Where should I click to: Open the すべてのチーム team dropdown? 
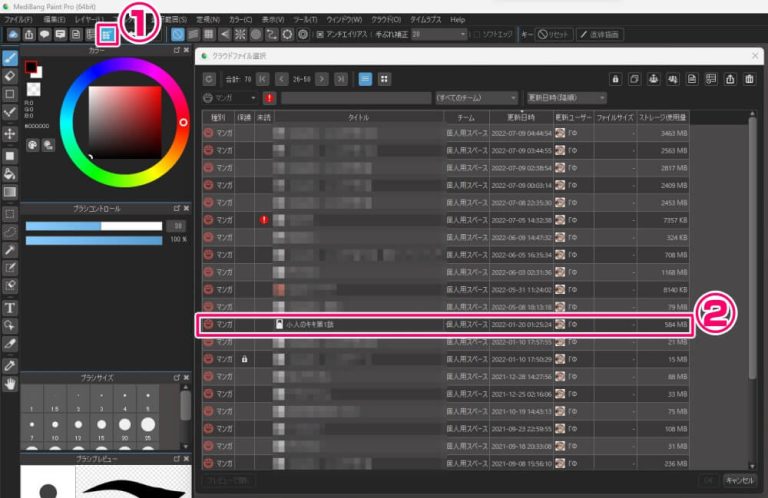click(476, 98)
